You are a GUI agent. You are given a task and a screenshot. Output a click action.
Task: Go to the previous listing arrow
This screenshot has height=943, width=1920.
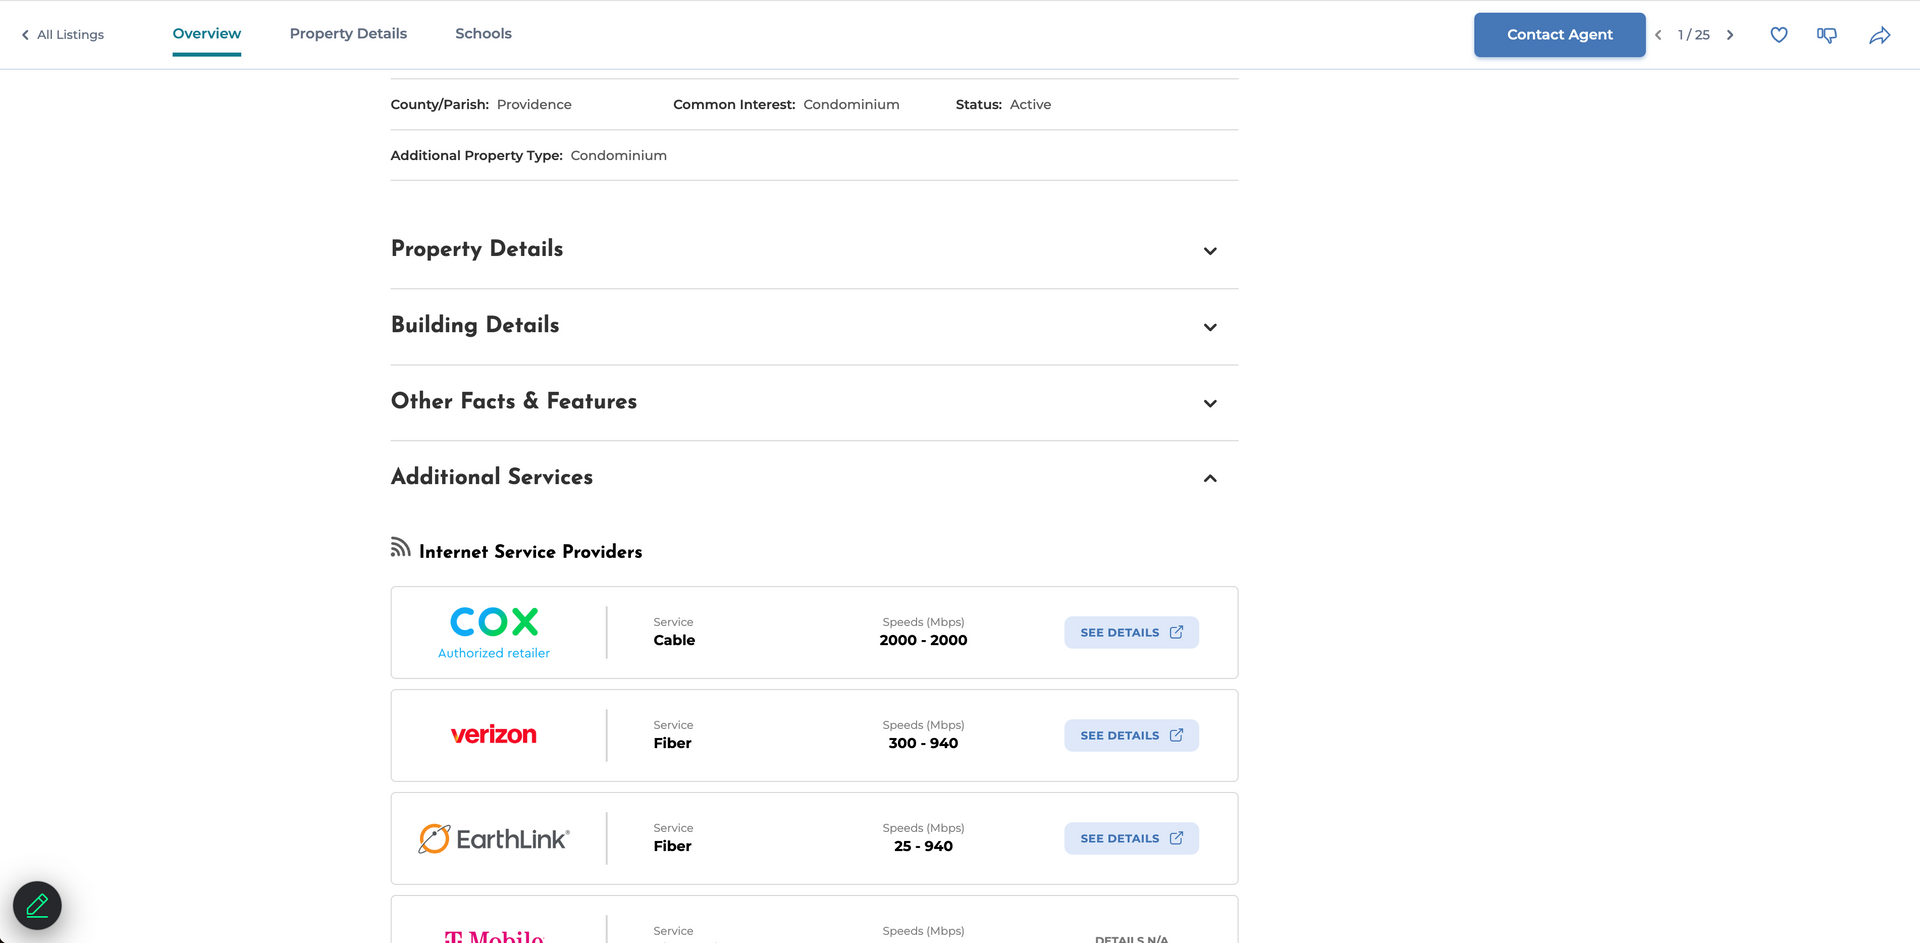(1658, 35)
